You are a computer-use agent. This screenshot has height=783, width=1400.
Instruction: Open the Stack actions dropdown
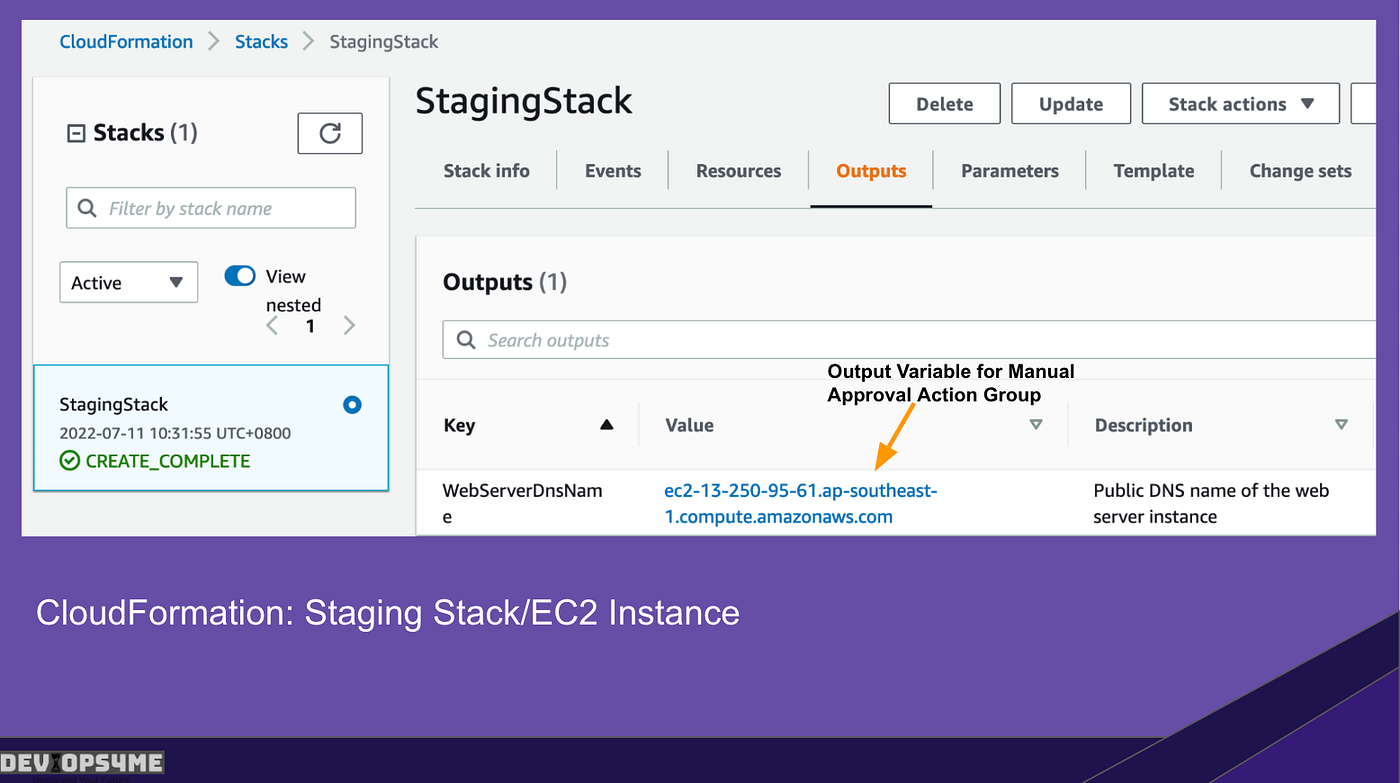tap(1240, 104)
